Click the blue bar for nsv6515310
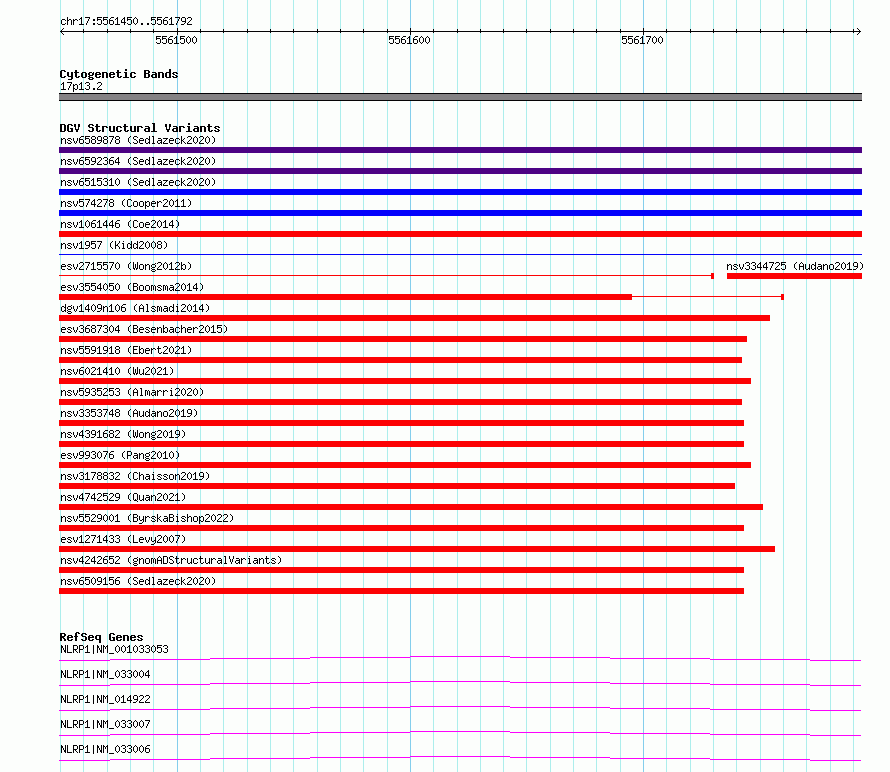The height and width of the screenshot is (772, 890). [460, 192]
